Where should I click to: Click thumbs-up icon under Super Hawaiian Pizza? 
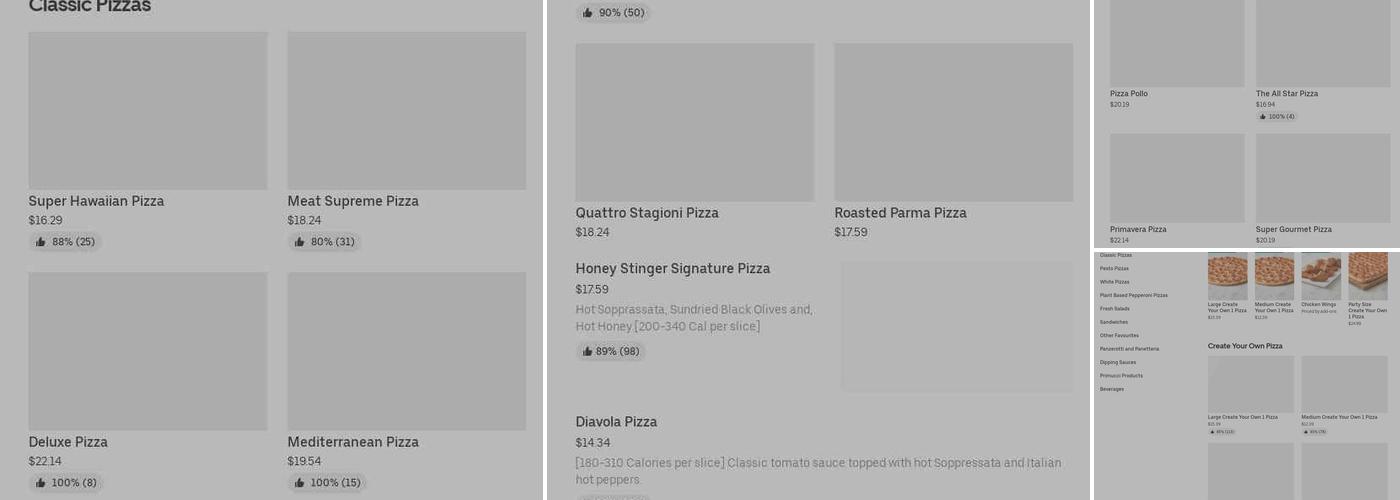tap(41, 242)
